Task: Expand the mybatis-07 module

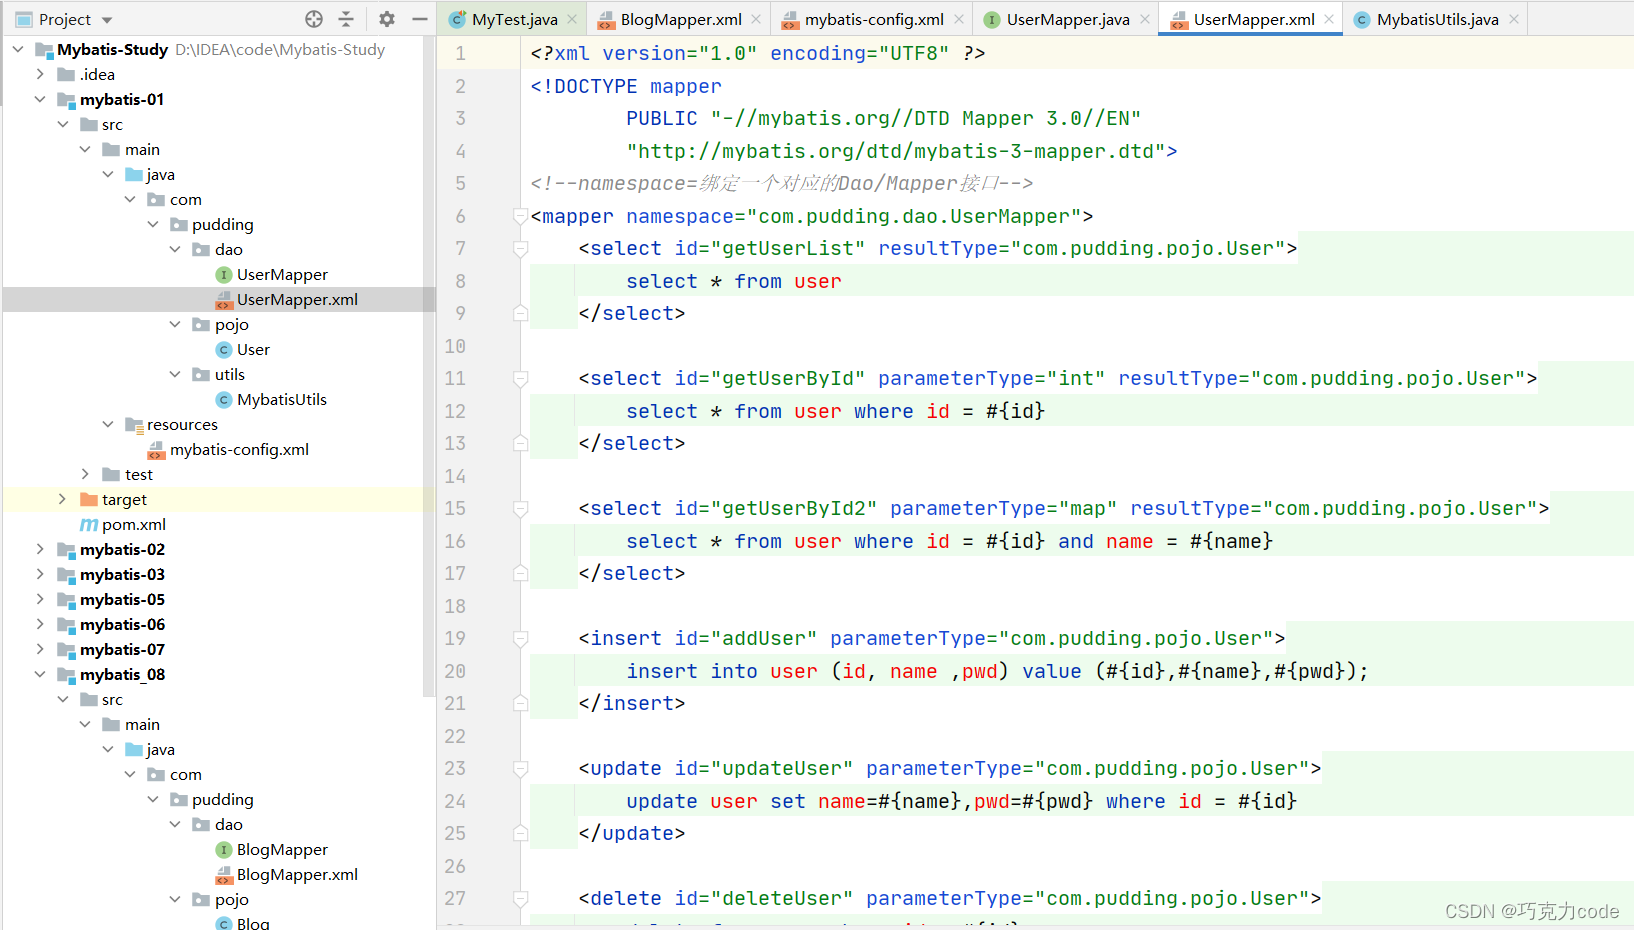Action: point(40,649)
